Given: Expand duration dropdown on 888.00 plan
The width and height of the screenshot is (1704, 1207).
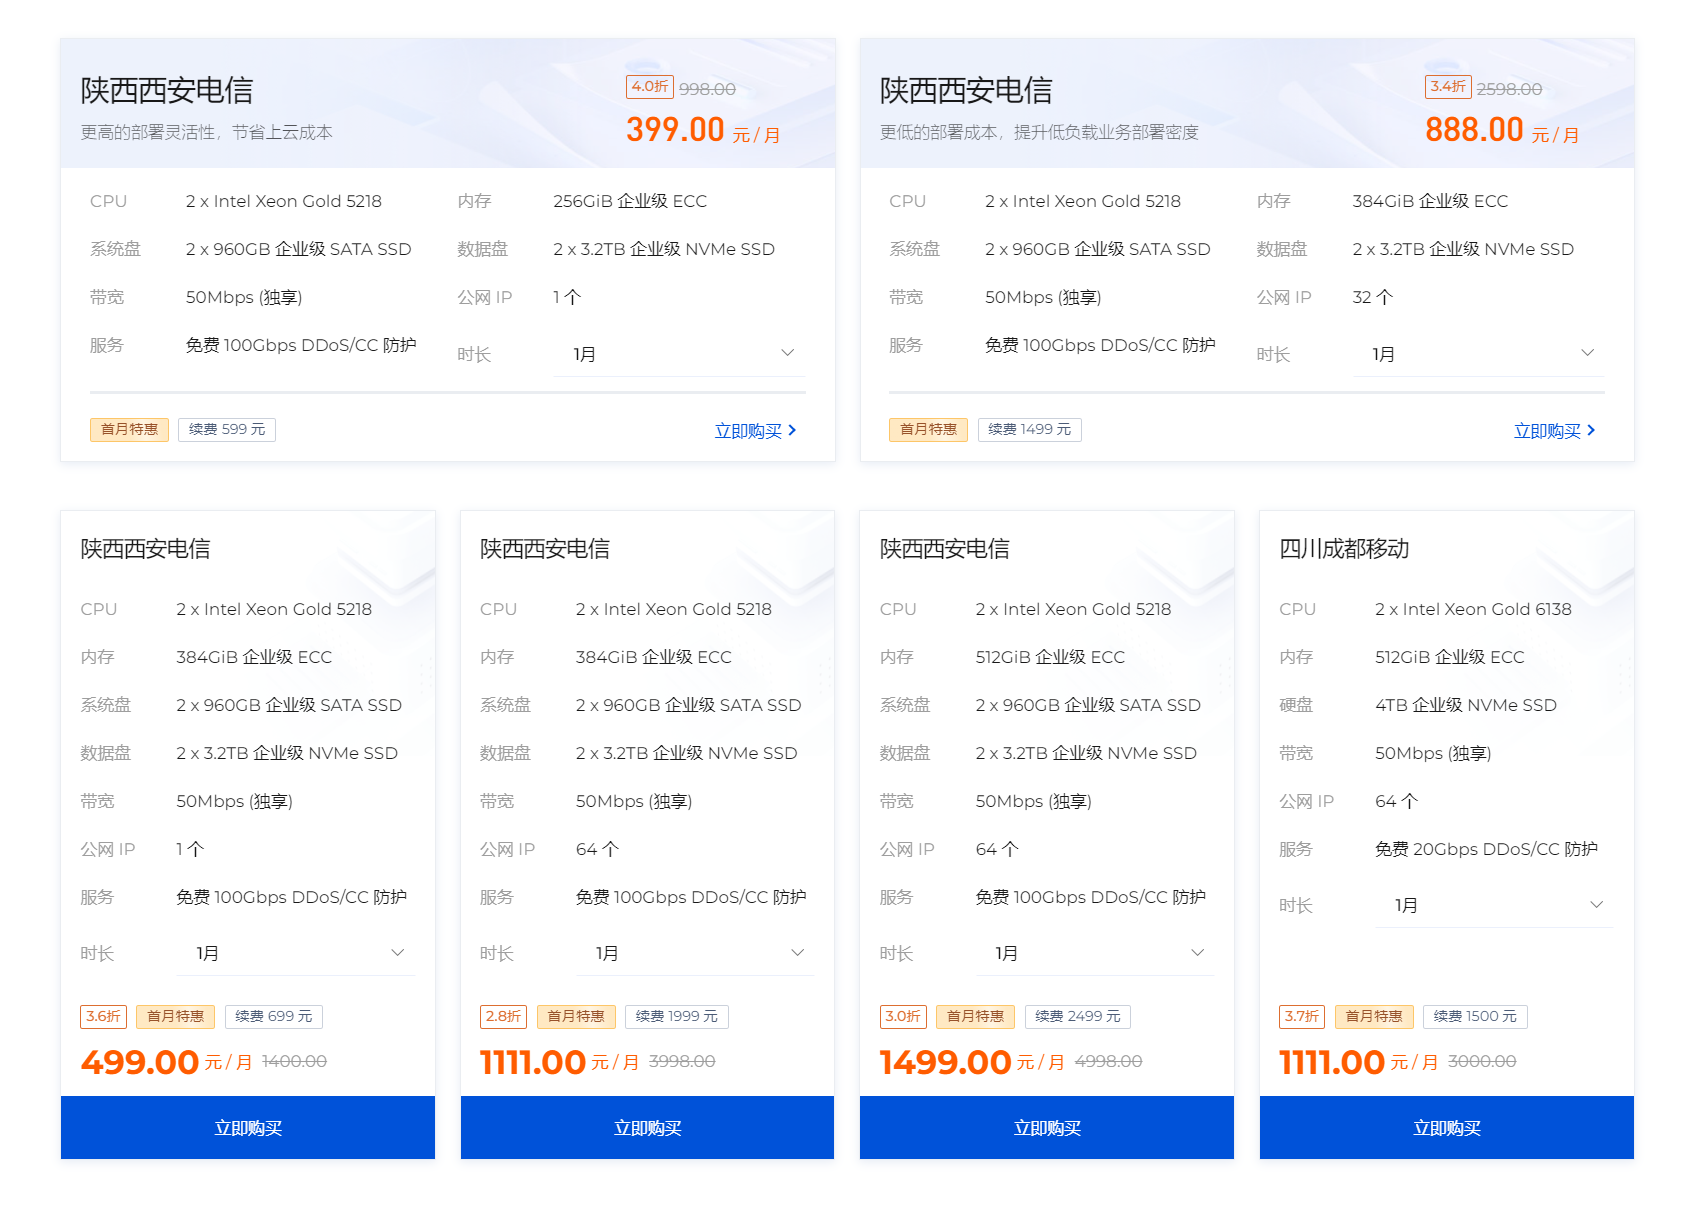Looking at the screenshot, I should click(x=1478, y=354).
